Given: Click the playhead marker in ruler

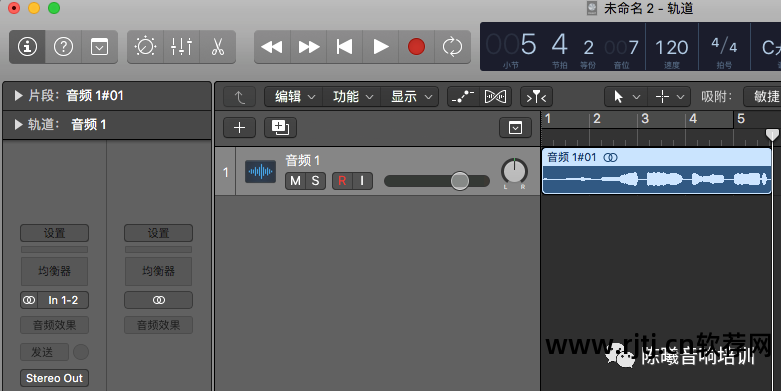Looking at the screenshot, I should click(x=772, y=134).
